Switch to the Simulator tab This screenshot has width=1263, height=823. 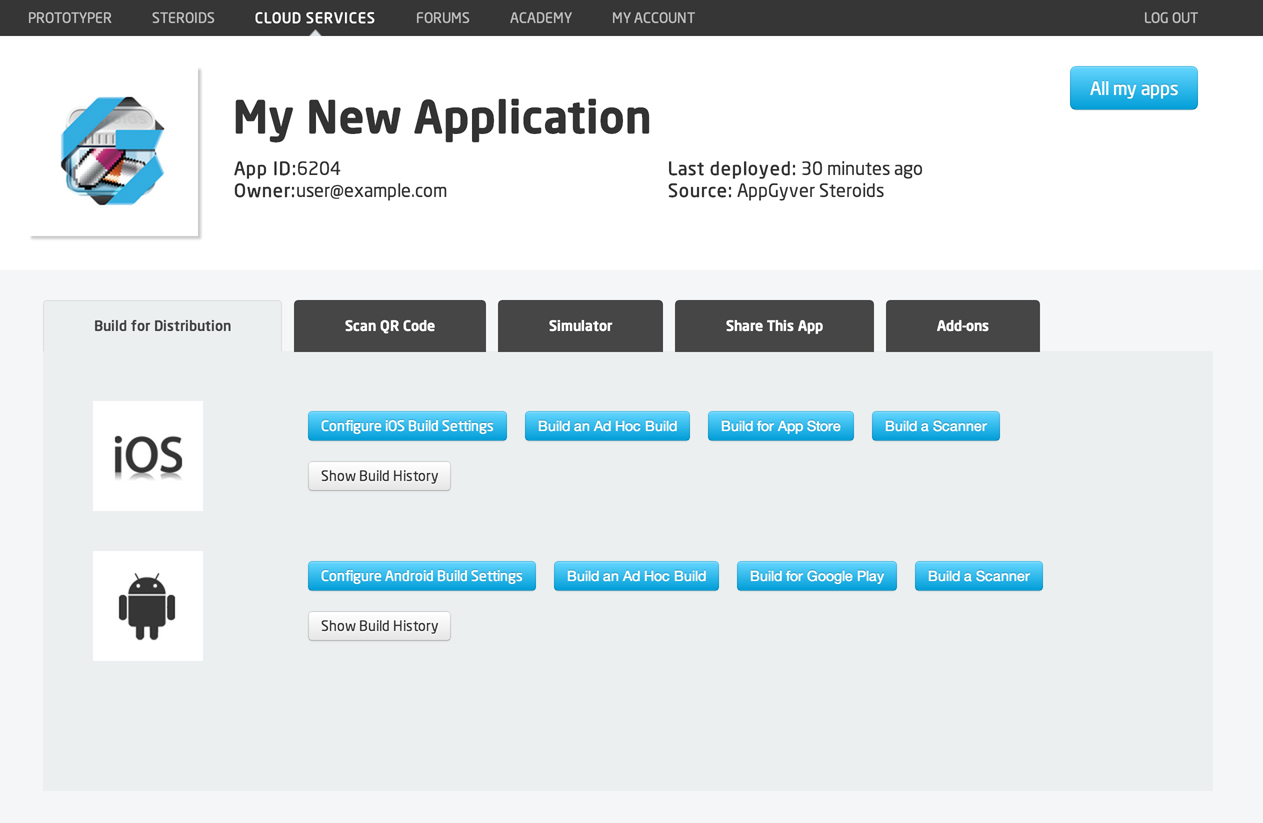pos(580,326)
